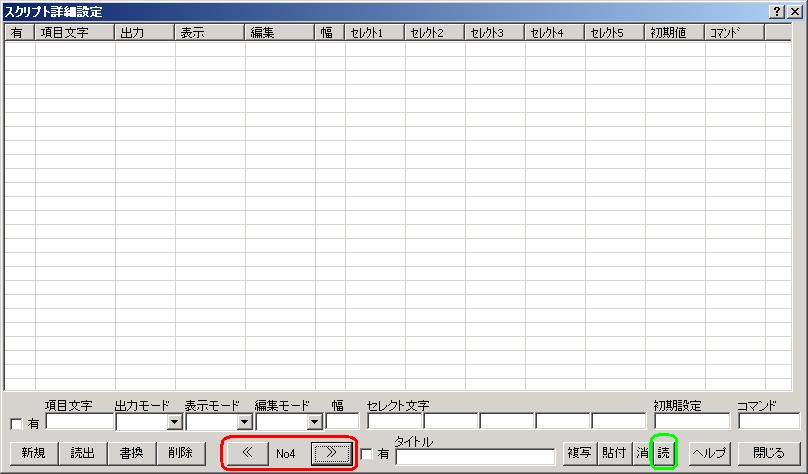Click into the タイトル text field
808x474 pixels.
(475, 457)
